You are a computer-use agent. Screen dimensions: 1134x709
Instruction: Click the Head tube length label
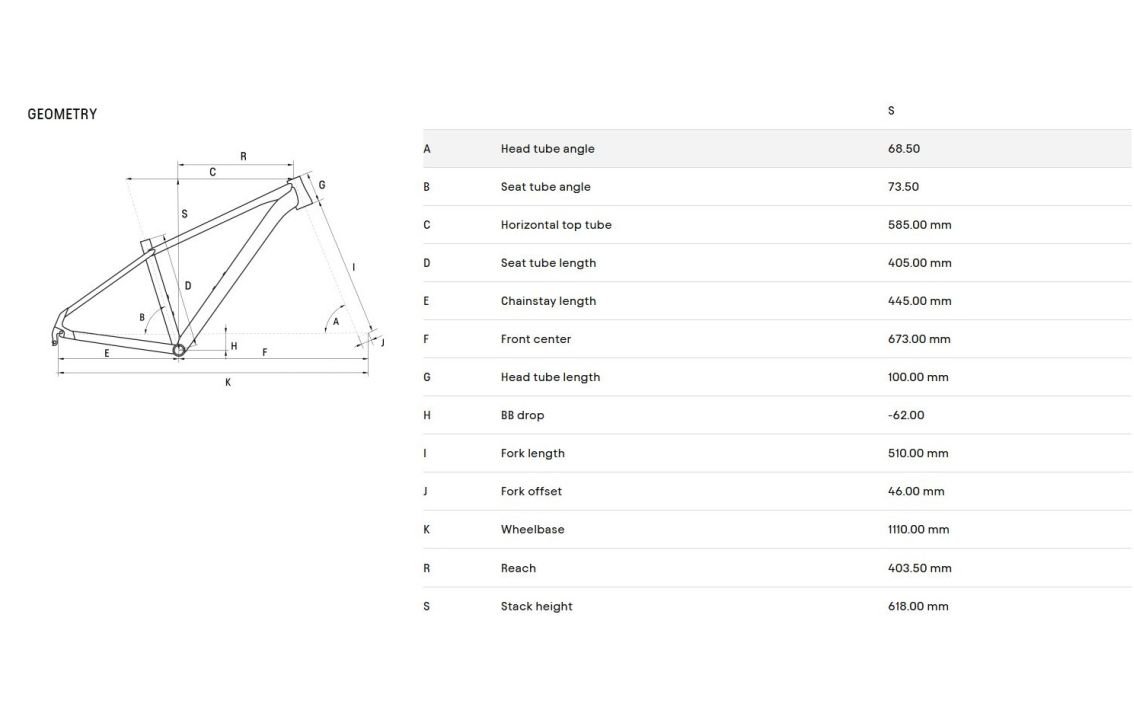(550, 377)
